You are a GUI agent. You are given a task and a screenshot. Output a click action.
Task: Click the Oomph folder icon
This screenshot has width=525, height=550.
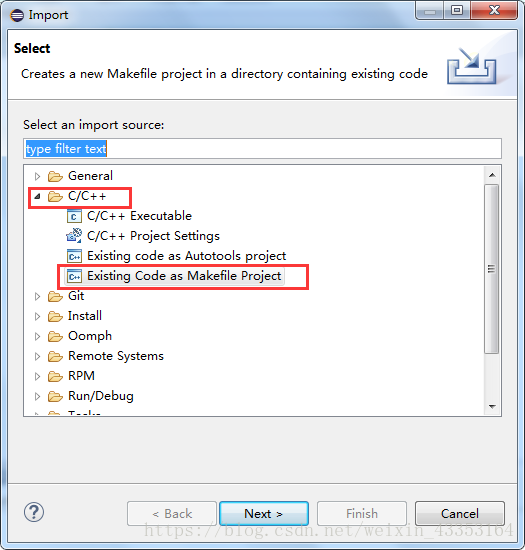coord(55,336)
